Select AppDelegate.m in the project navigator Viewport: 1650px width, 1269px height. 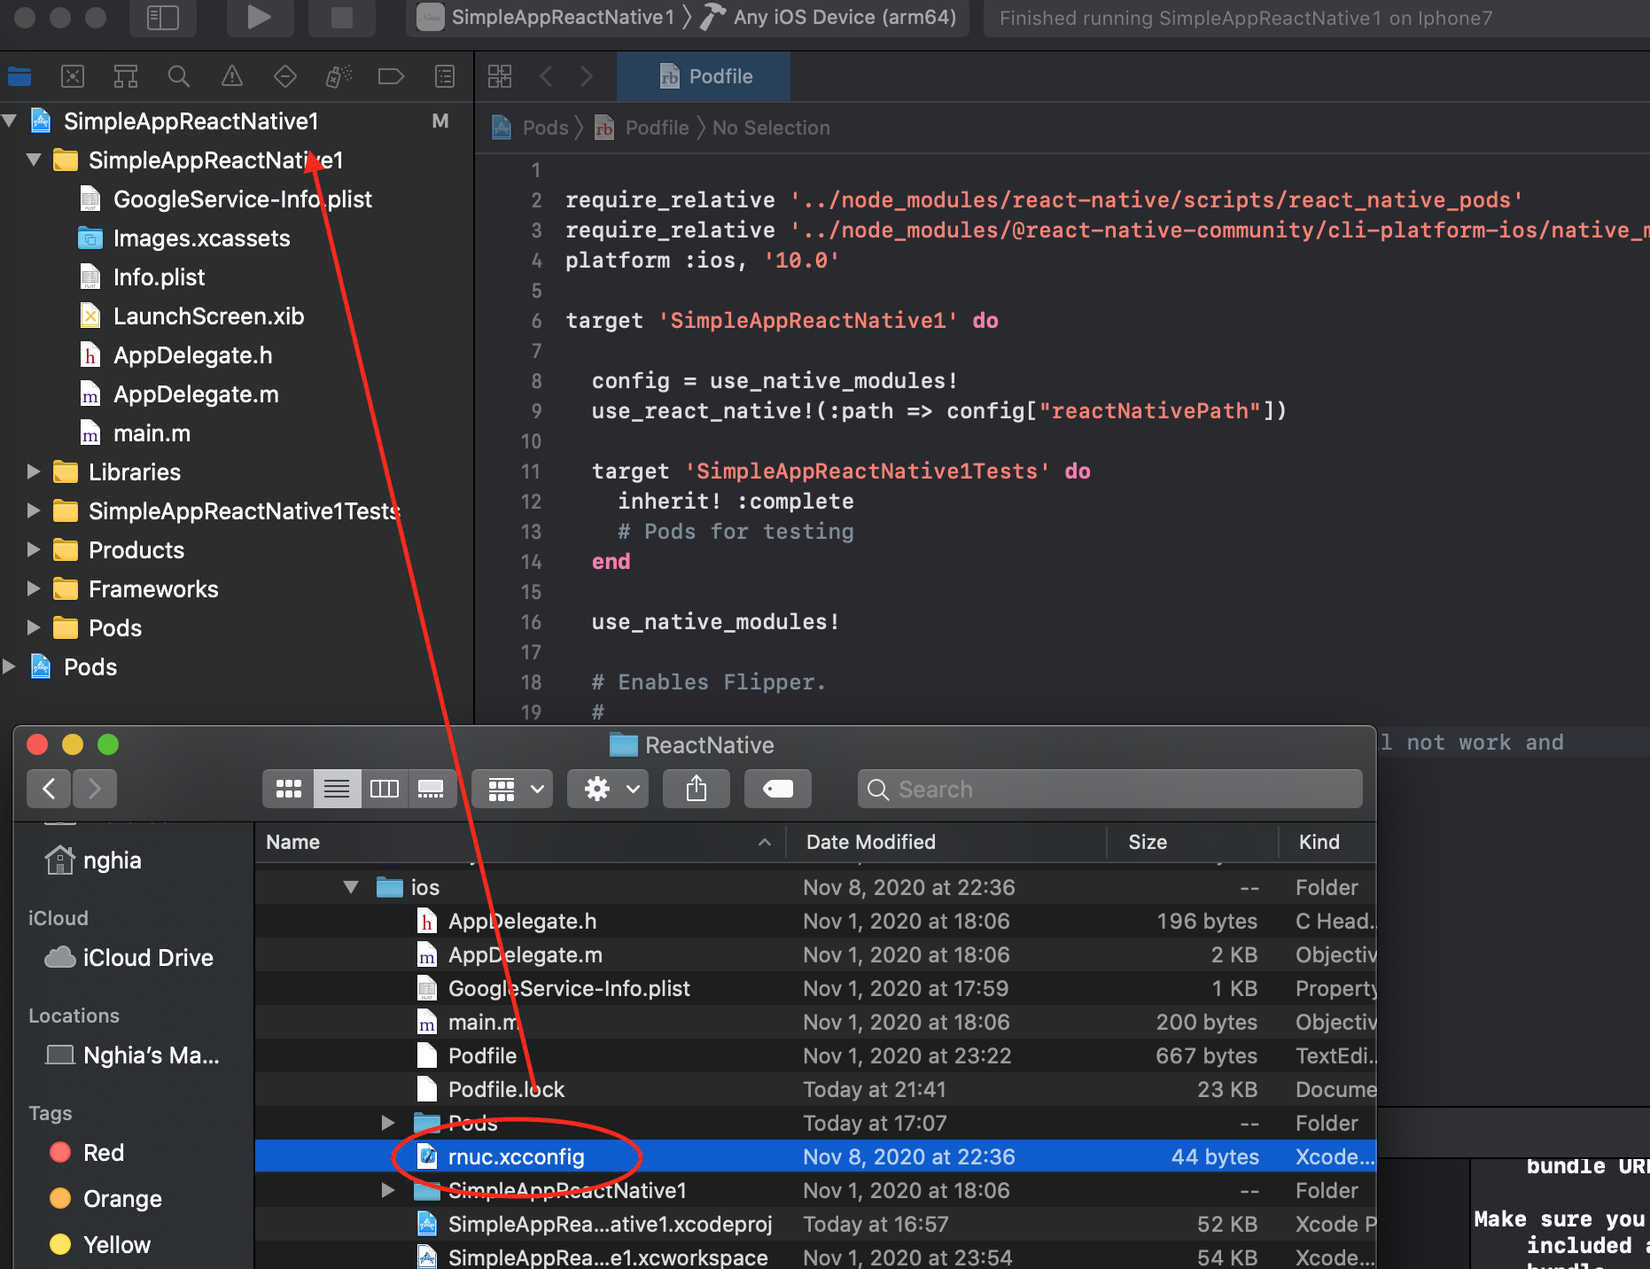195,394
